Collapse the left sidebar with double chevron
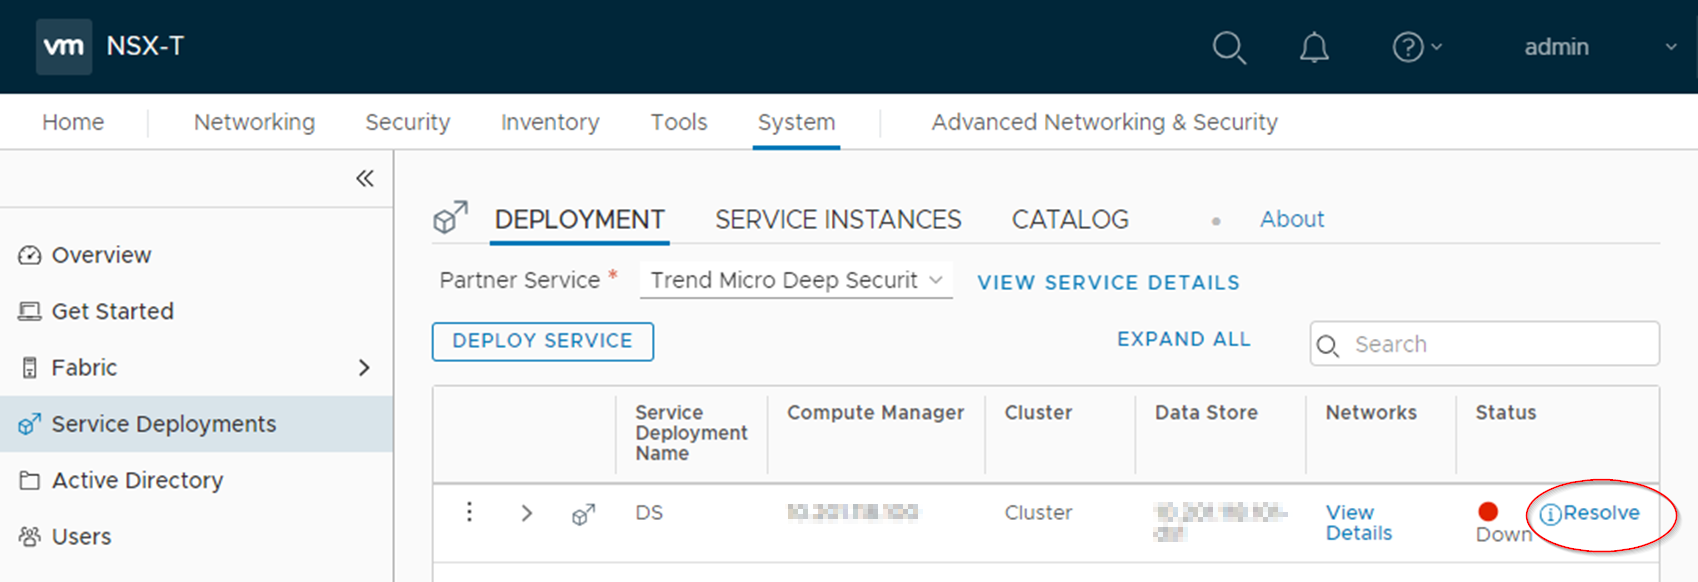The height and width of the screenshot is (582, 1698). click(365, 179)
